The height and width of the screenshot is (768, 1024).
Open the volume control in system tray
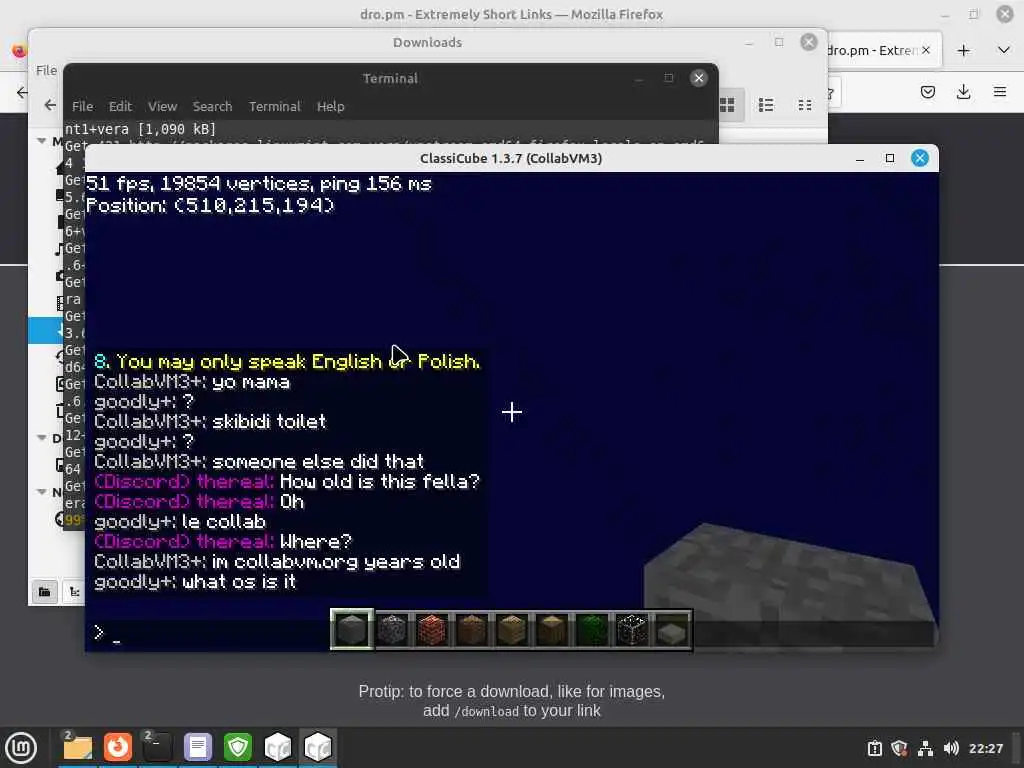click(951, 748)
